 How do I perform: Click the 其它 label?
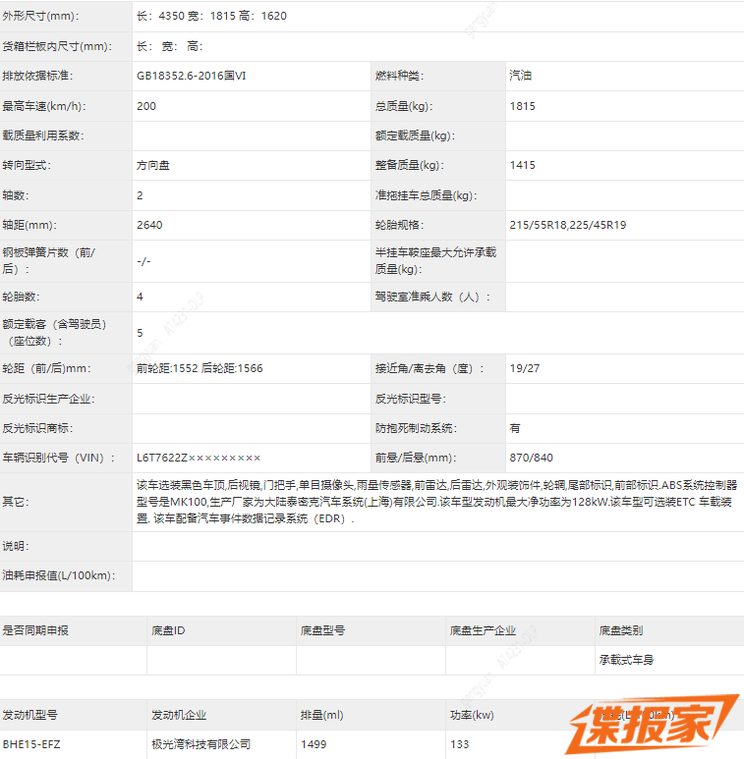coord(15,502)
